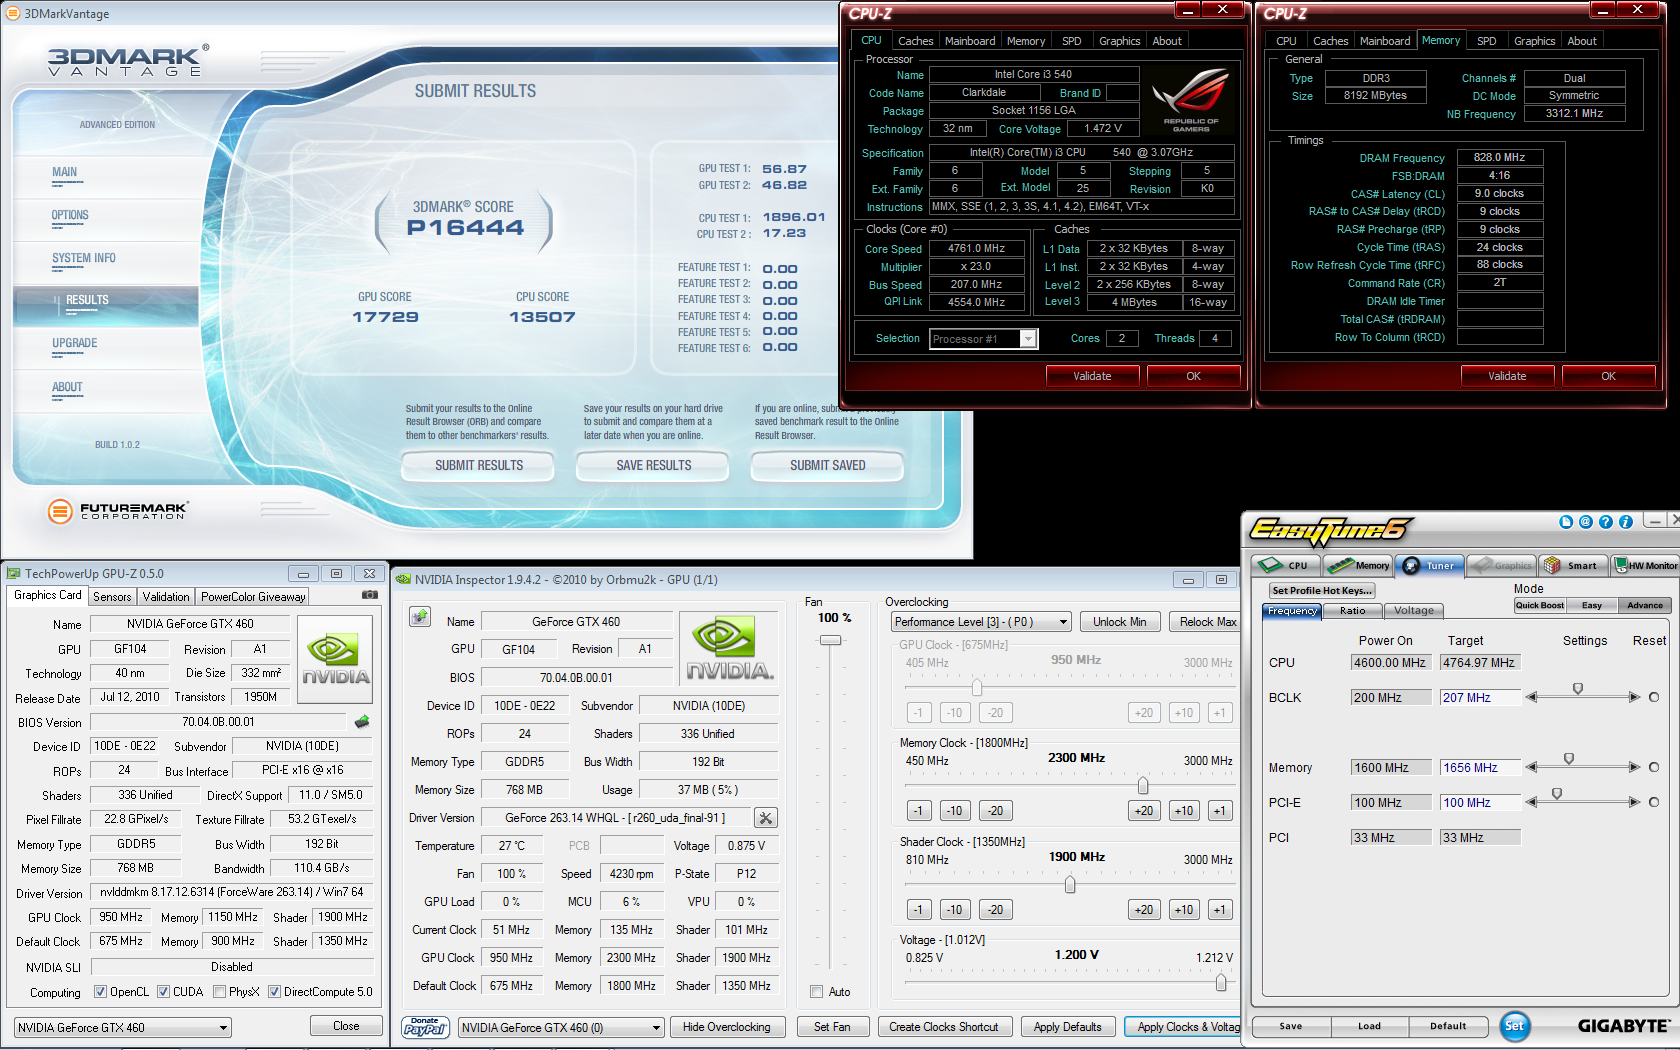The width and height of the screenshot is (1680, 1050).
Task: Take a GPU-Z screenshot with the camera icon
Action: coord(369,595)
